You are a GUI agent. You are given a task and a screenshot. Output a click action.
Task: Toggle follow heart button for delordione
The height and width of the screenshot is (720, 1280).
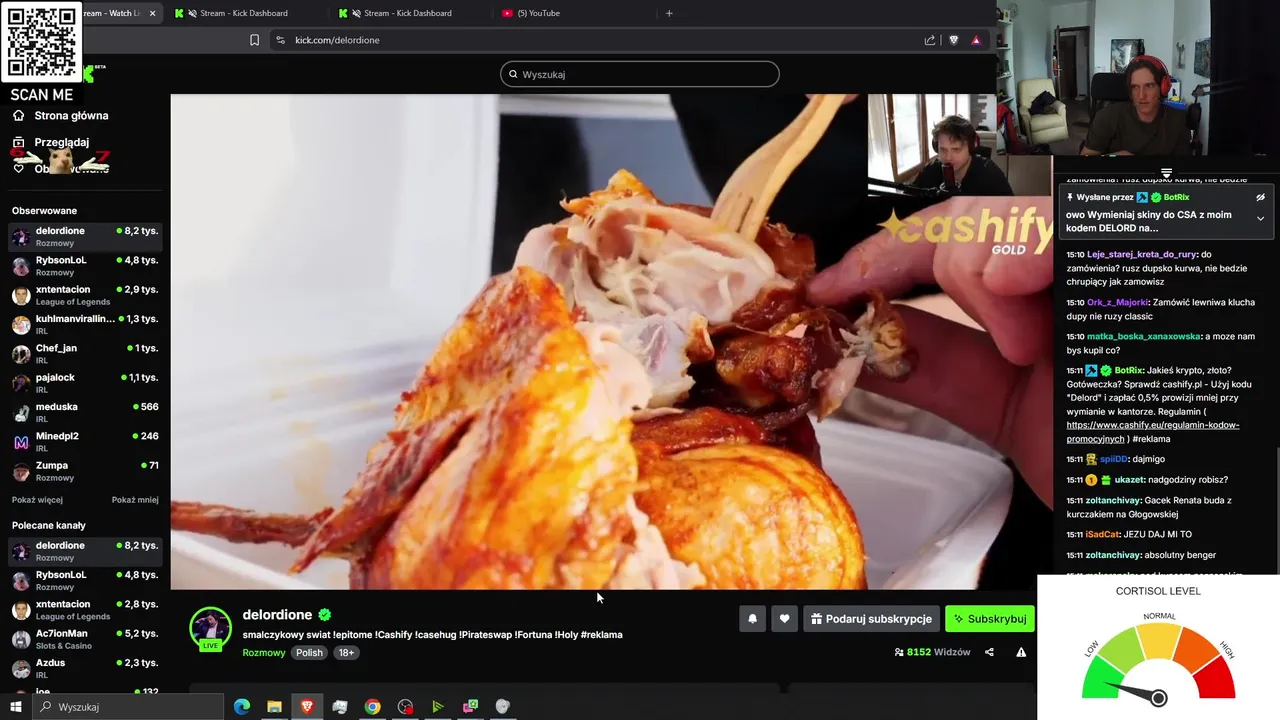[x=784, y=619]
